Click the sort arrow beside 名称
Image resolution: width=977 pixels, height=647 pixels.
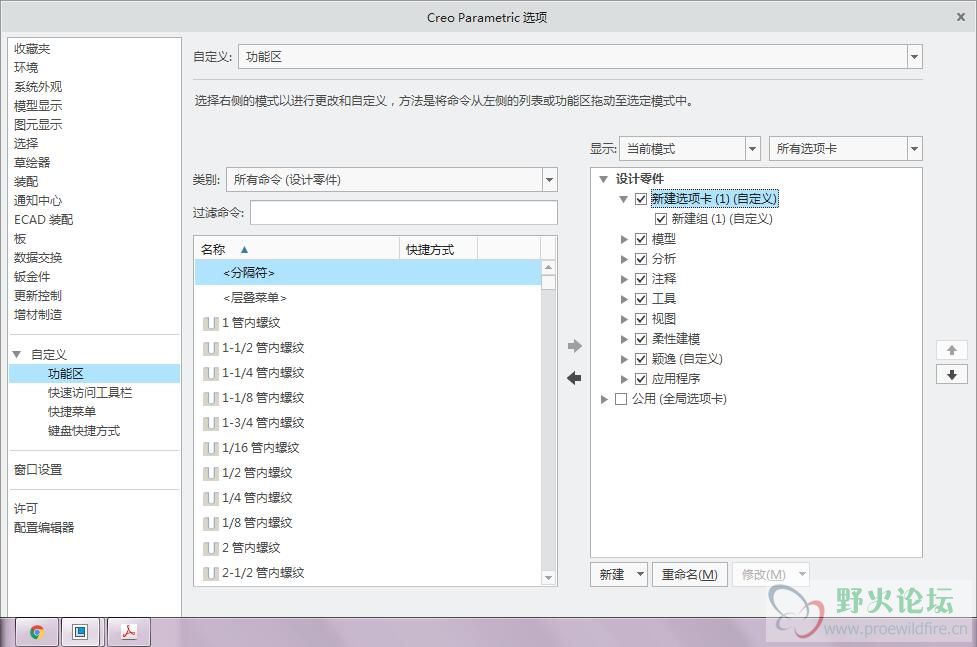[244, 249]
